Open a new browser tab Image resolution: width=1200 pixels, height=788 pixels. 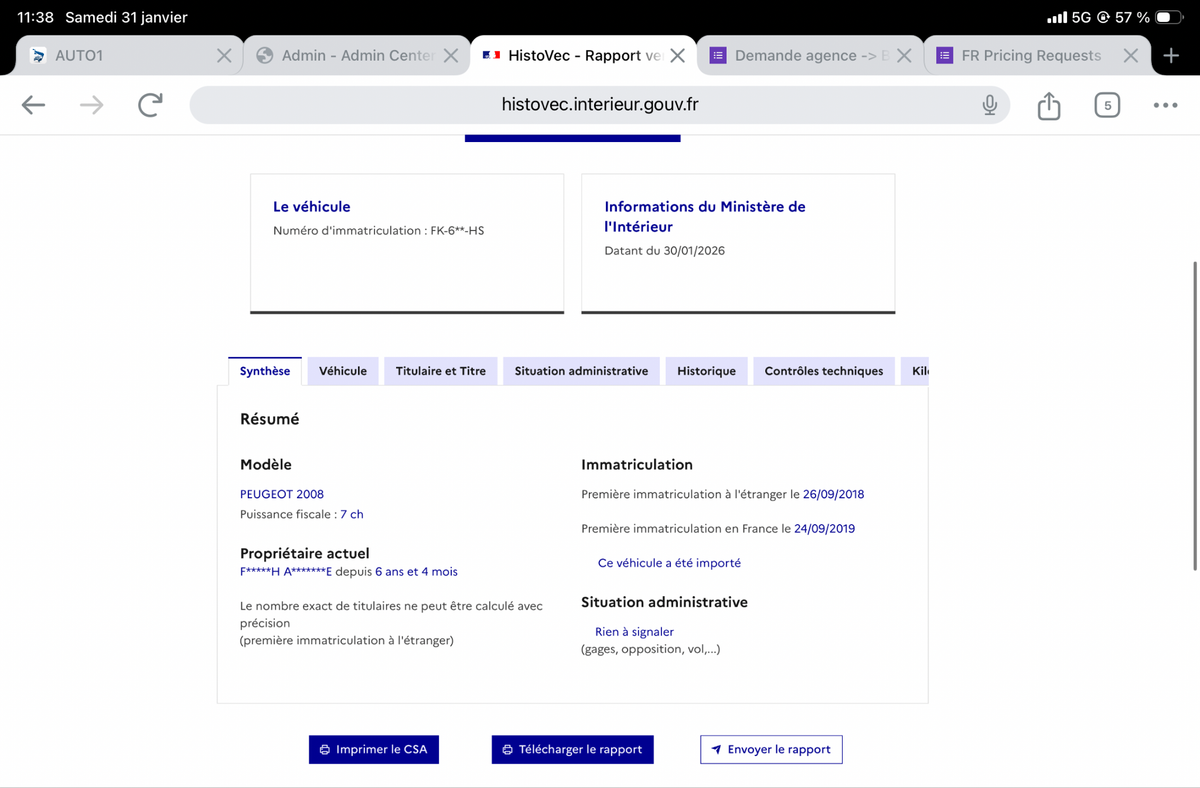pyautogui.click(x=1171, y=56)
